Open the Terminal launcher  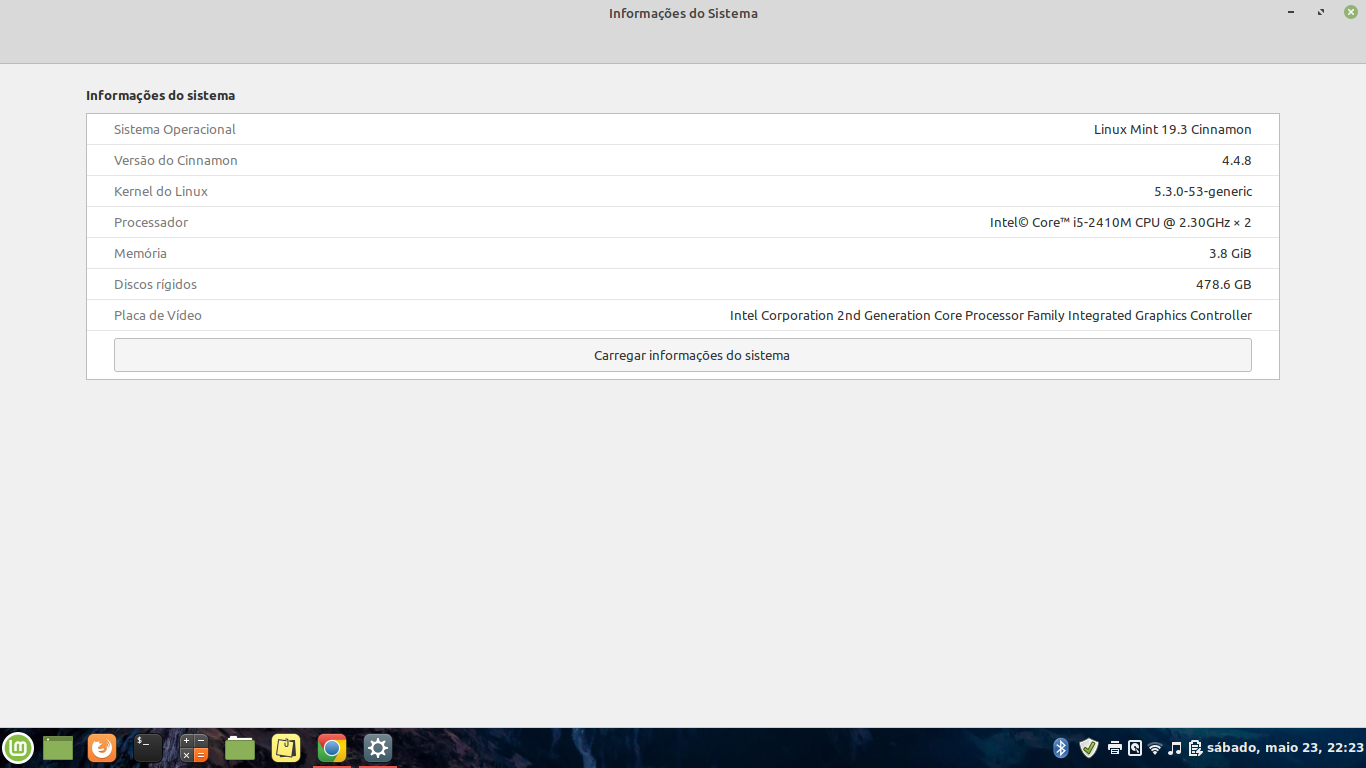pos(148,748)
